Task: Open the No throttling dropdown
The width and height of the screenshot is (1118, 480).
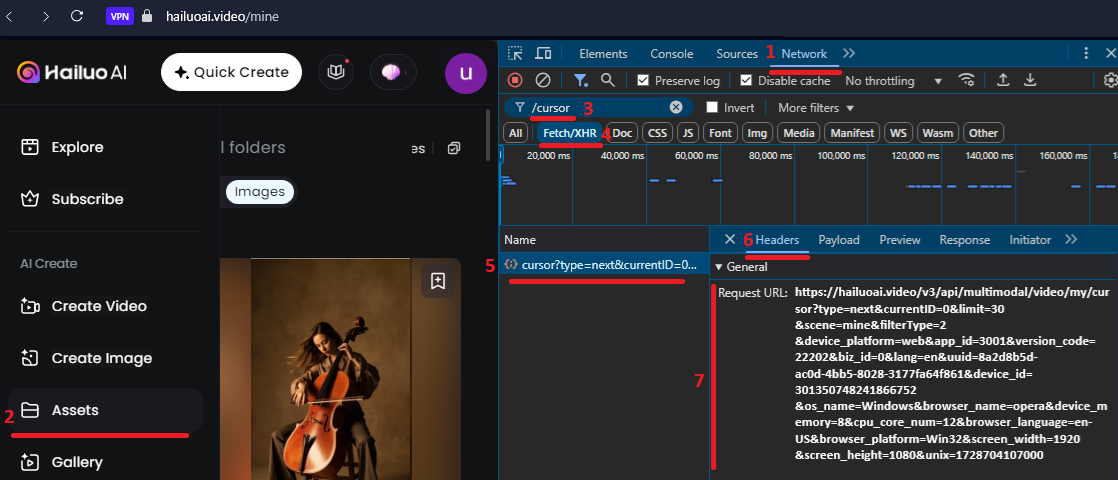Action: [893, 81]
